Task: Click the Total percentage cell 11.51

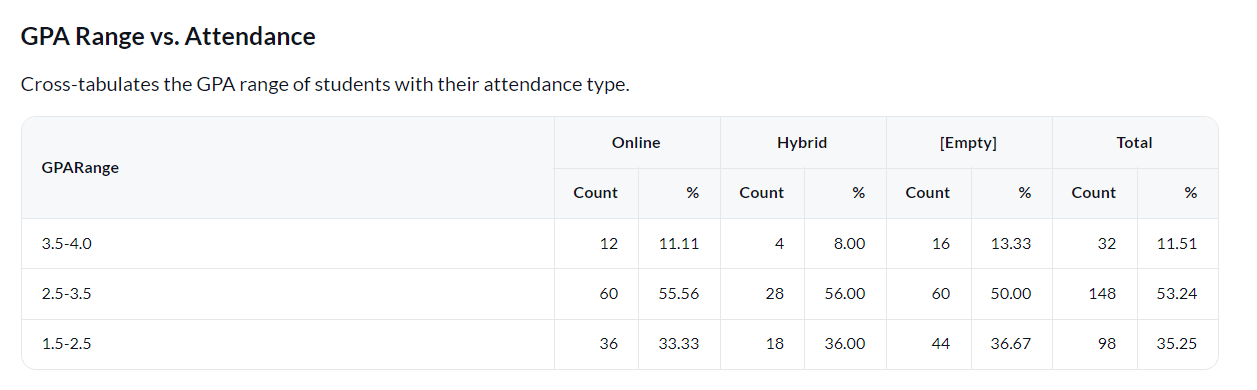Action: pyautogui.click(x=1178, y=244)
